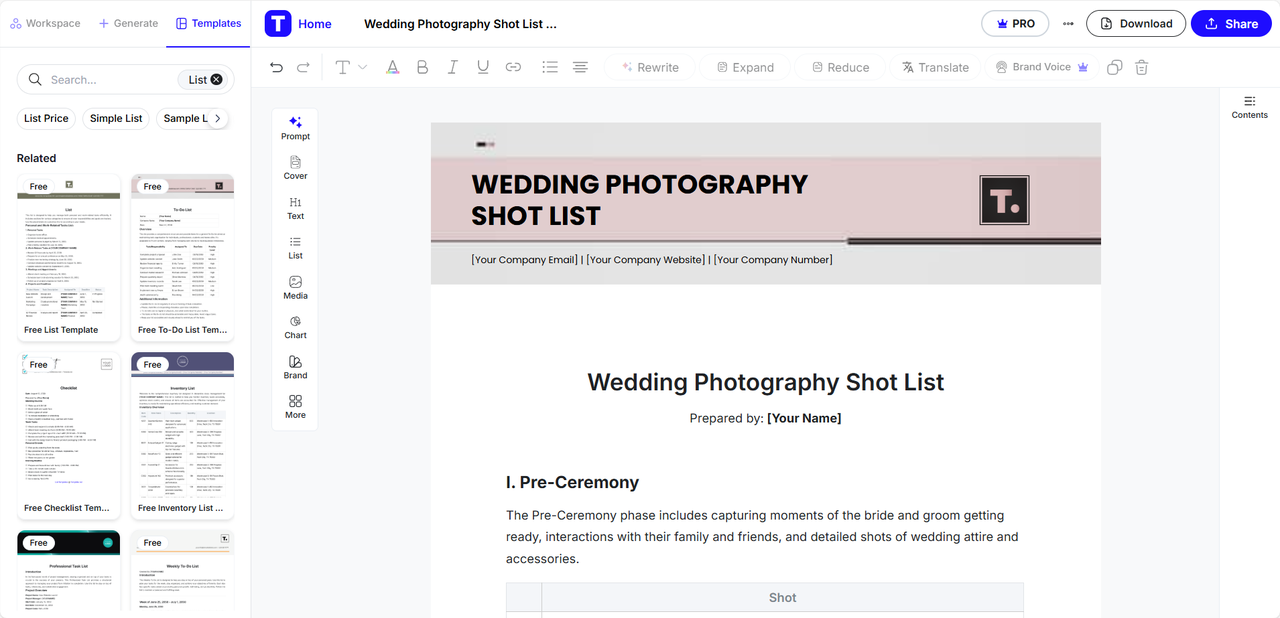Viewport: 1280px width, 618px height.
Task: Click the Reduce text button
Action: point(840,67)
